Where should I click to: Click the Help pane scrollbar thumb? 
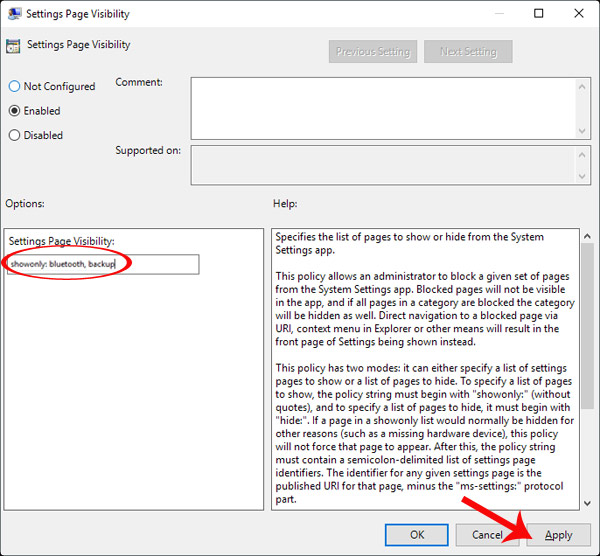coord(587,326)
